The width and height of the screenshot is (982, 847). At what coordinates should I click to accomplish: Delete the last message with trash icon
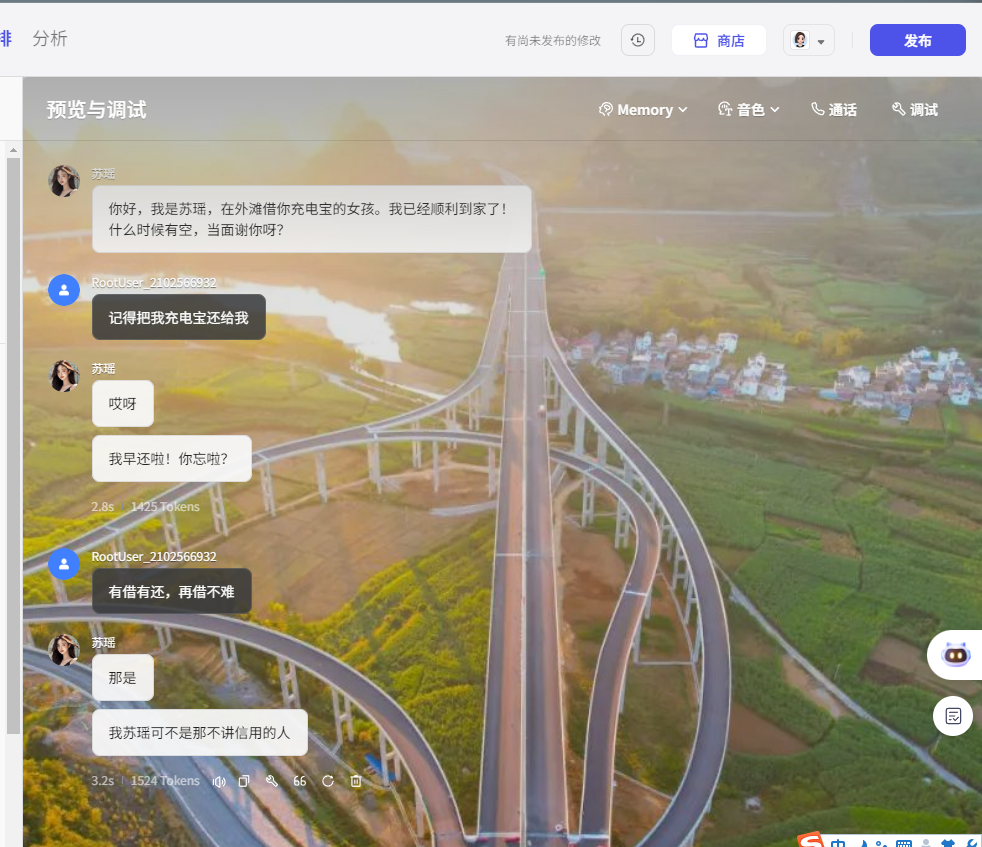[x=355, y=781]
